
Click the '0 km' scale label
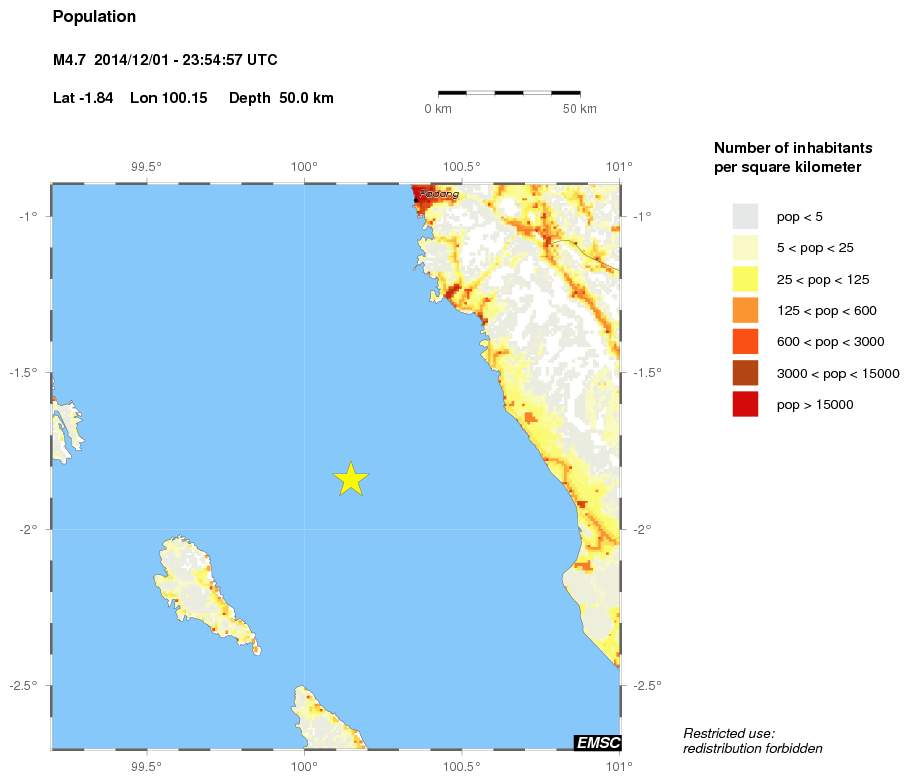click(x=438, y=109)
